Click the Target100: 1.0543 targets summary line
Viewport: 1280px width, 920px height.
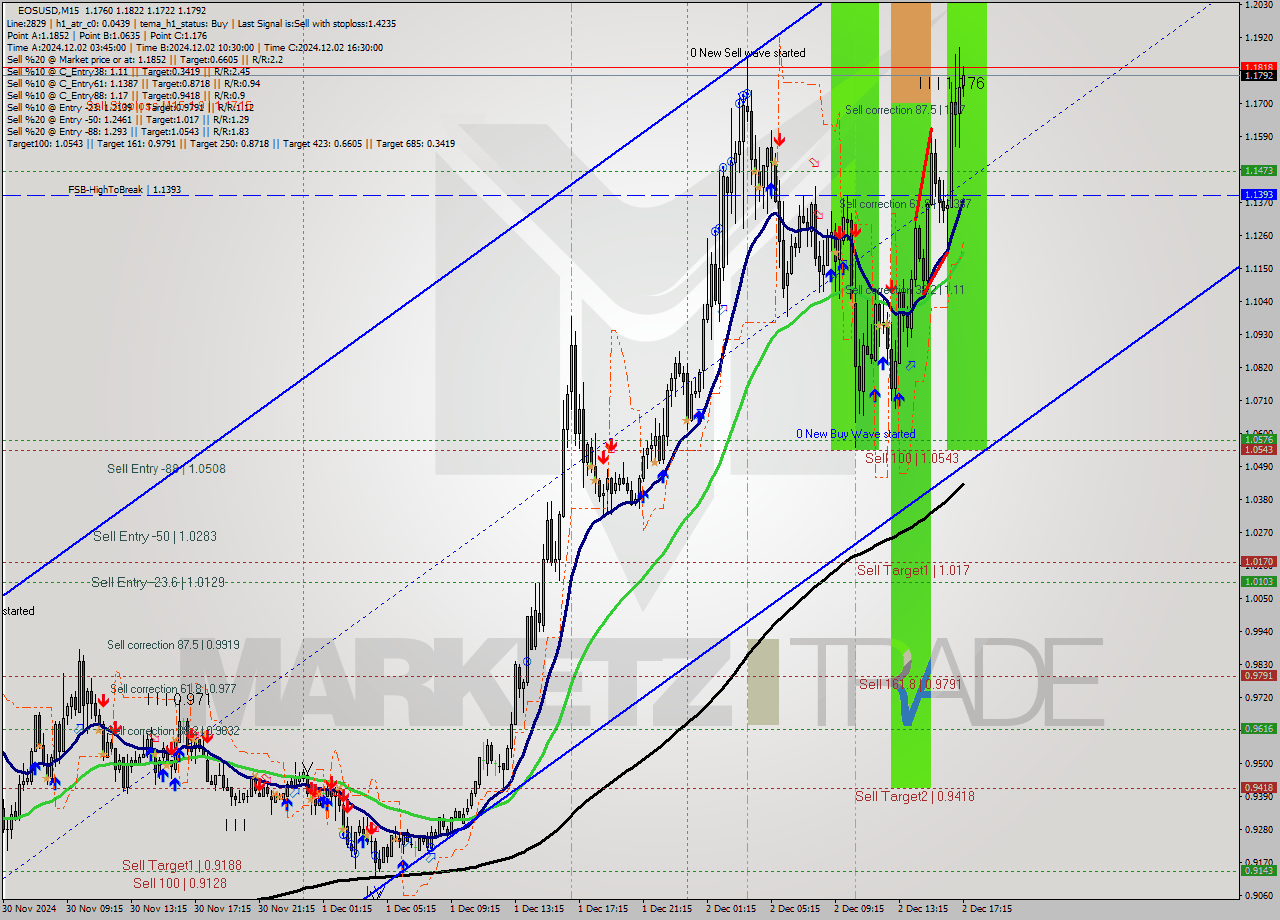[231, 143]
